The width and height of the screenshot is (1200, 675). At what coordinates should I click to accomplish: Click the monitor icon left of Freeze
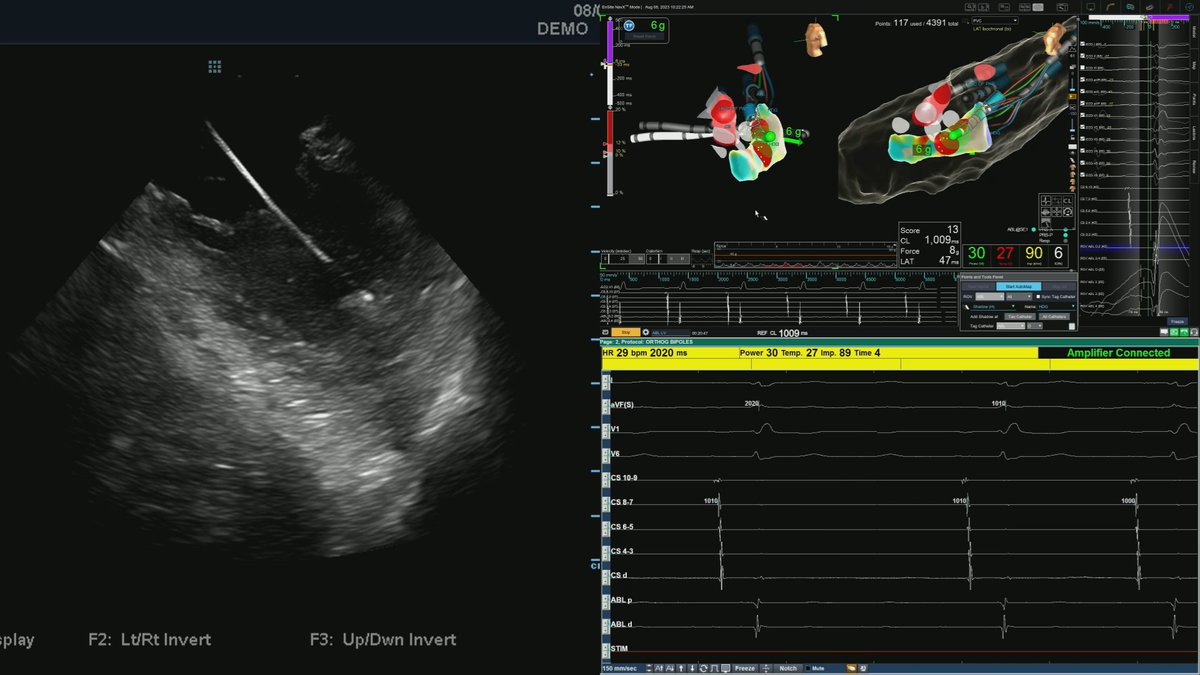(x=725, y=668)
